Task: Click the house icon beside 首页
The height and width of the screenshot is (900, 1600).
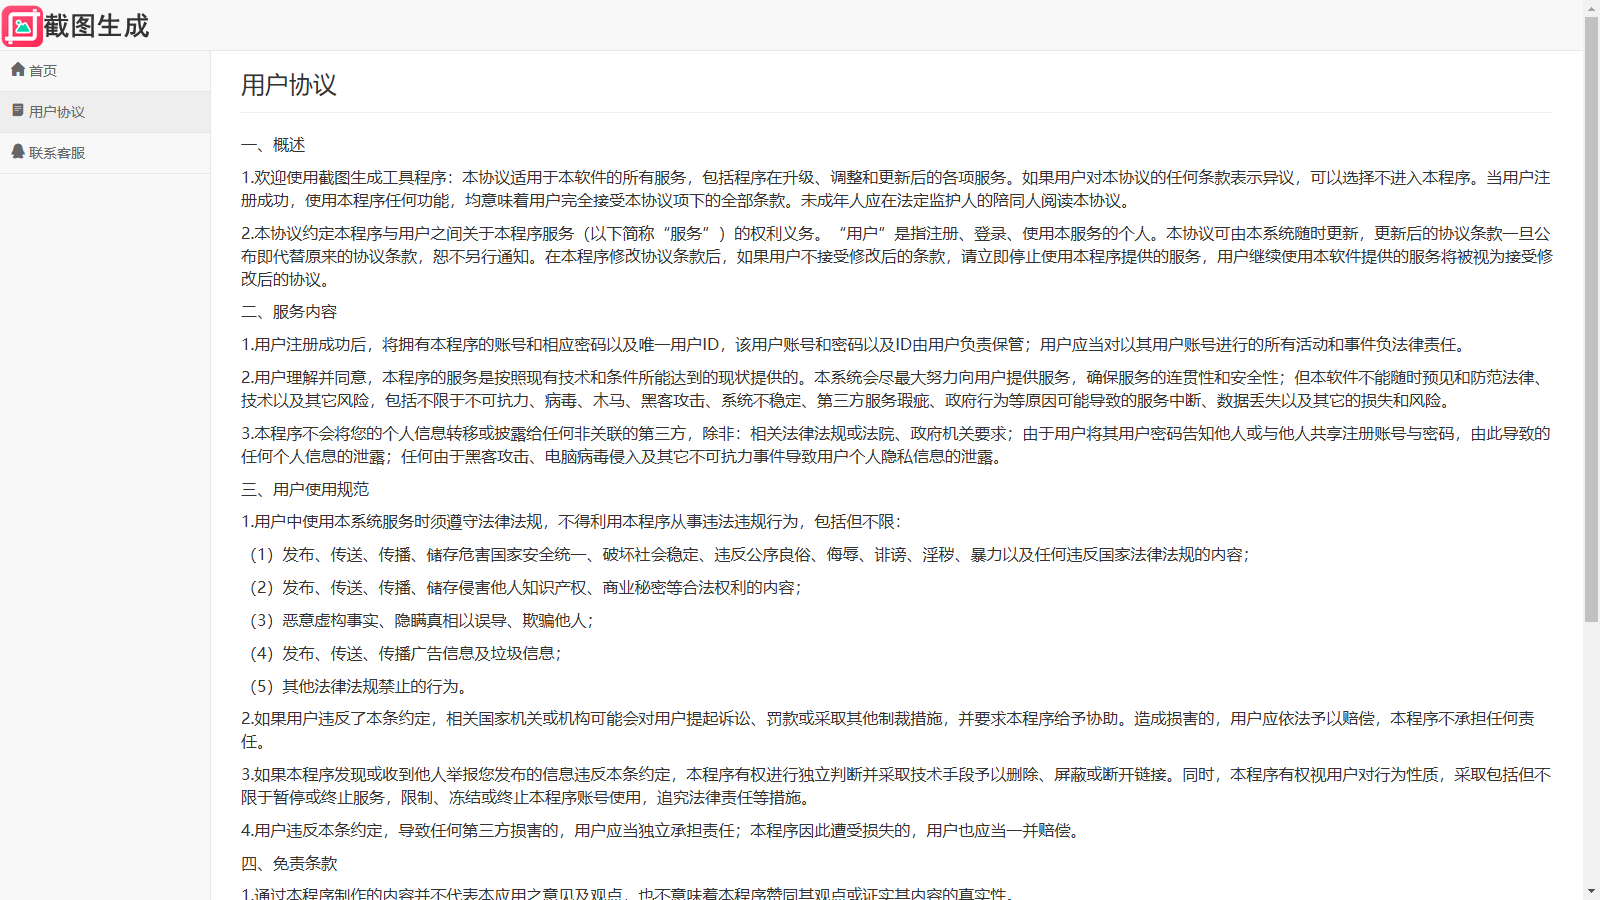Action: click(18, 70)
